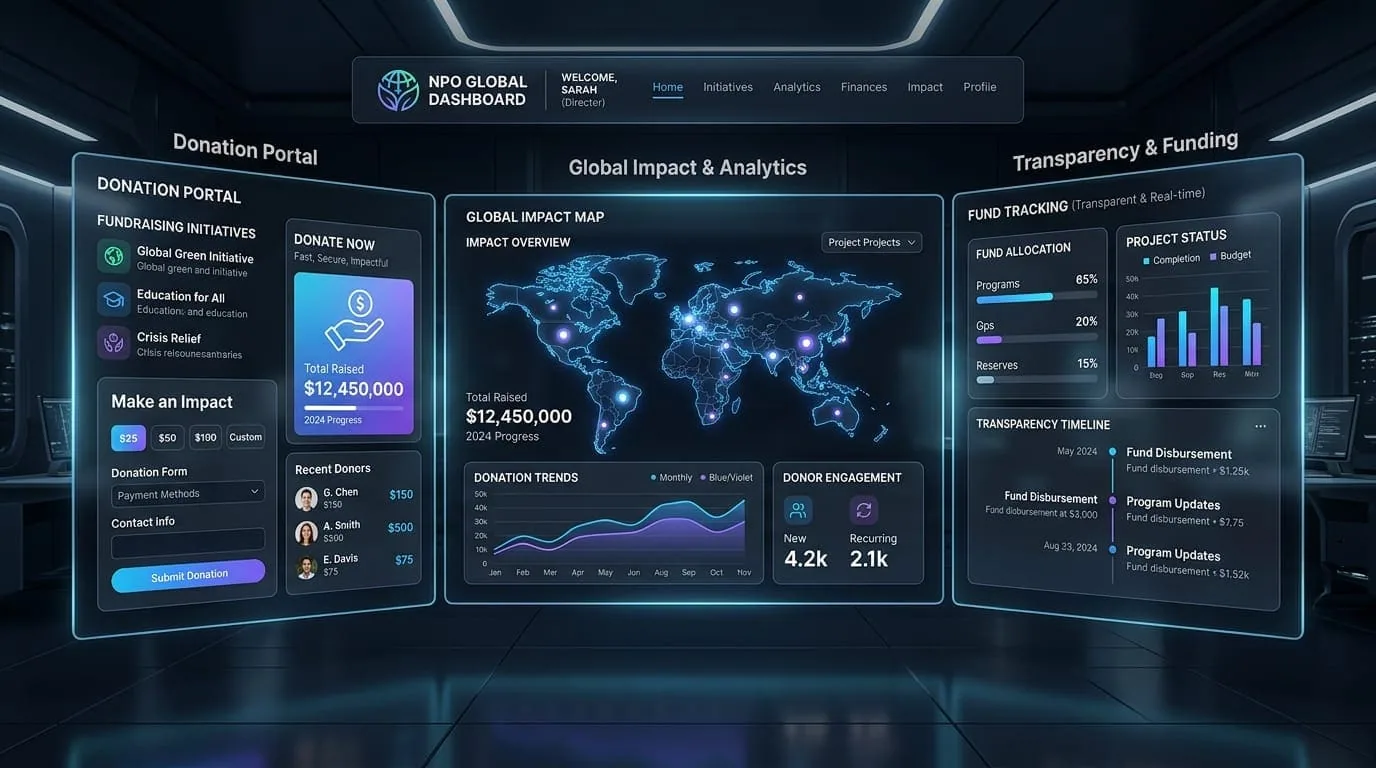Switch to the Analytics tab

click(797, 87)
